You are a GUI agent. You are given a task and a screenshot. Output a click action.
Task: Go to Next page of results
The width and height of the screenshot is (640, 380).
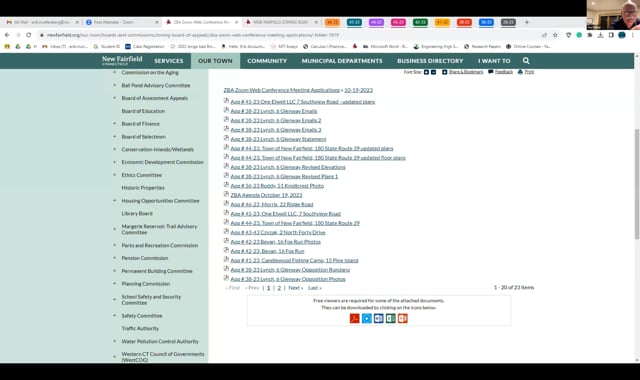296,288
